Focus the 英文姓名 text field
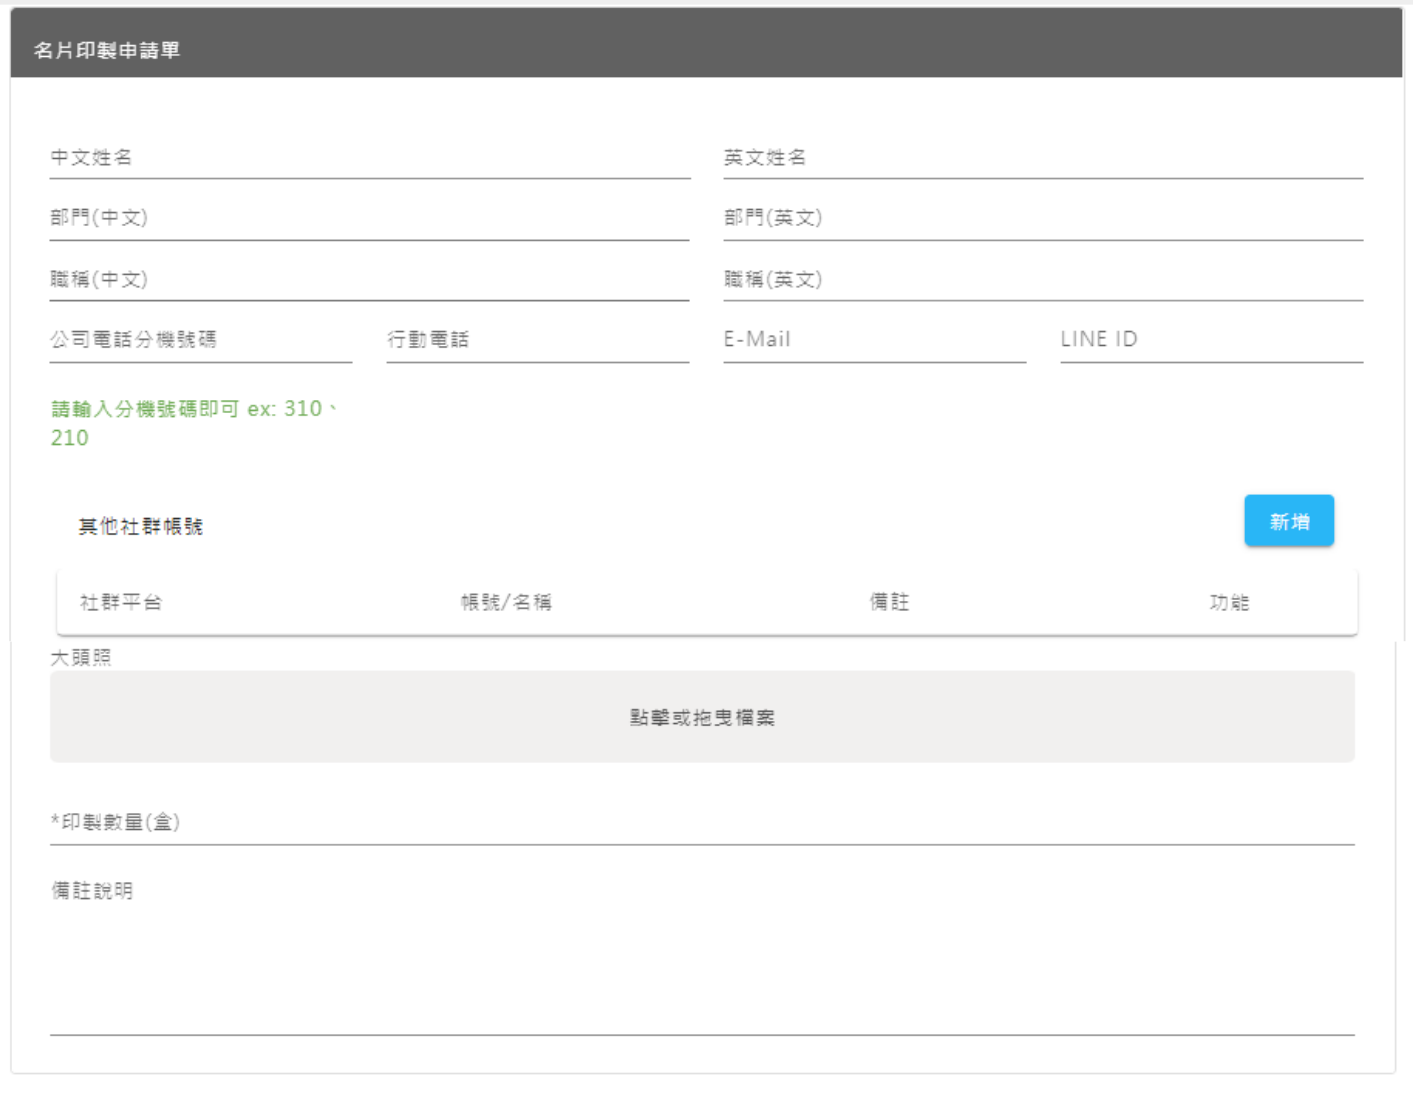The height and width of the screenshot is (1093, 1414). (1042, 158)
